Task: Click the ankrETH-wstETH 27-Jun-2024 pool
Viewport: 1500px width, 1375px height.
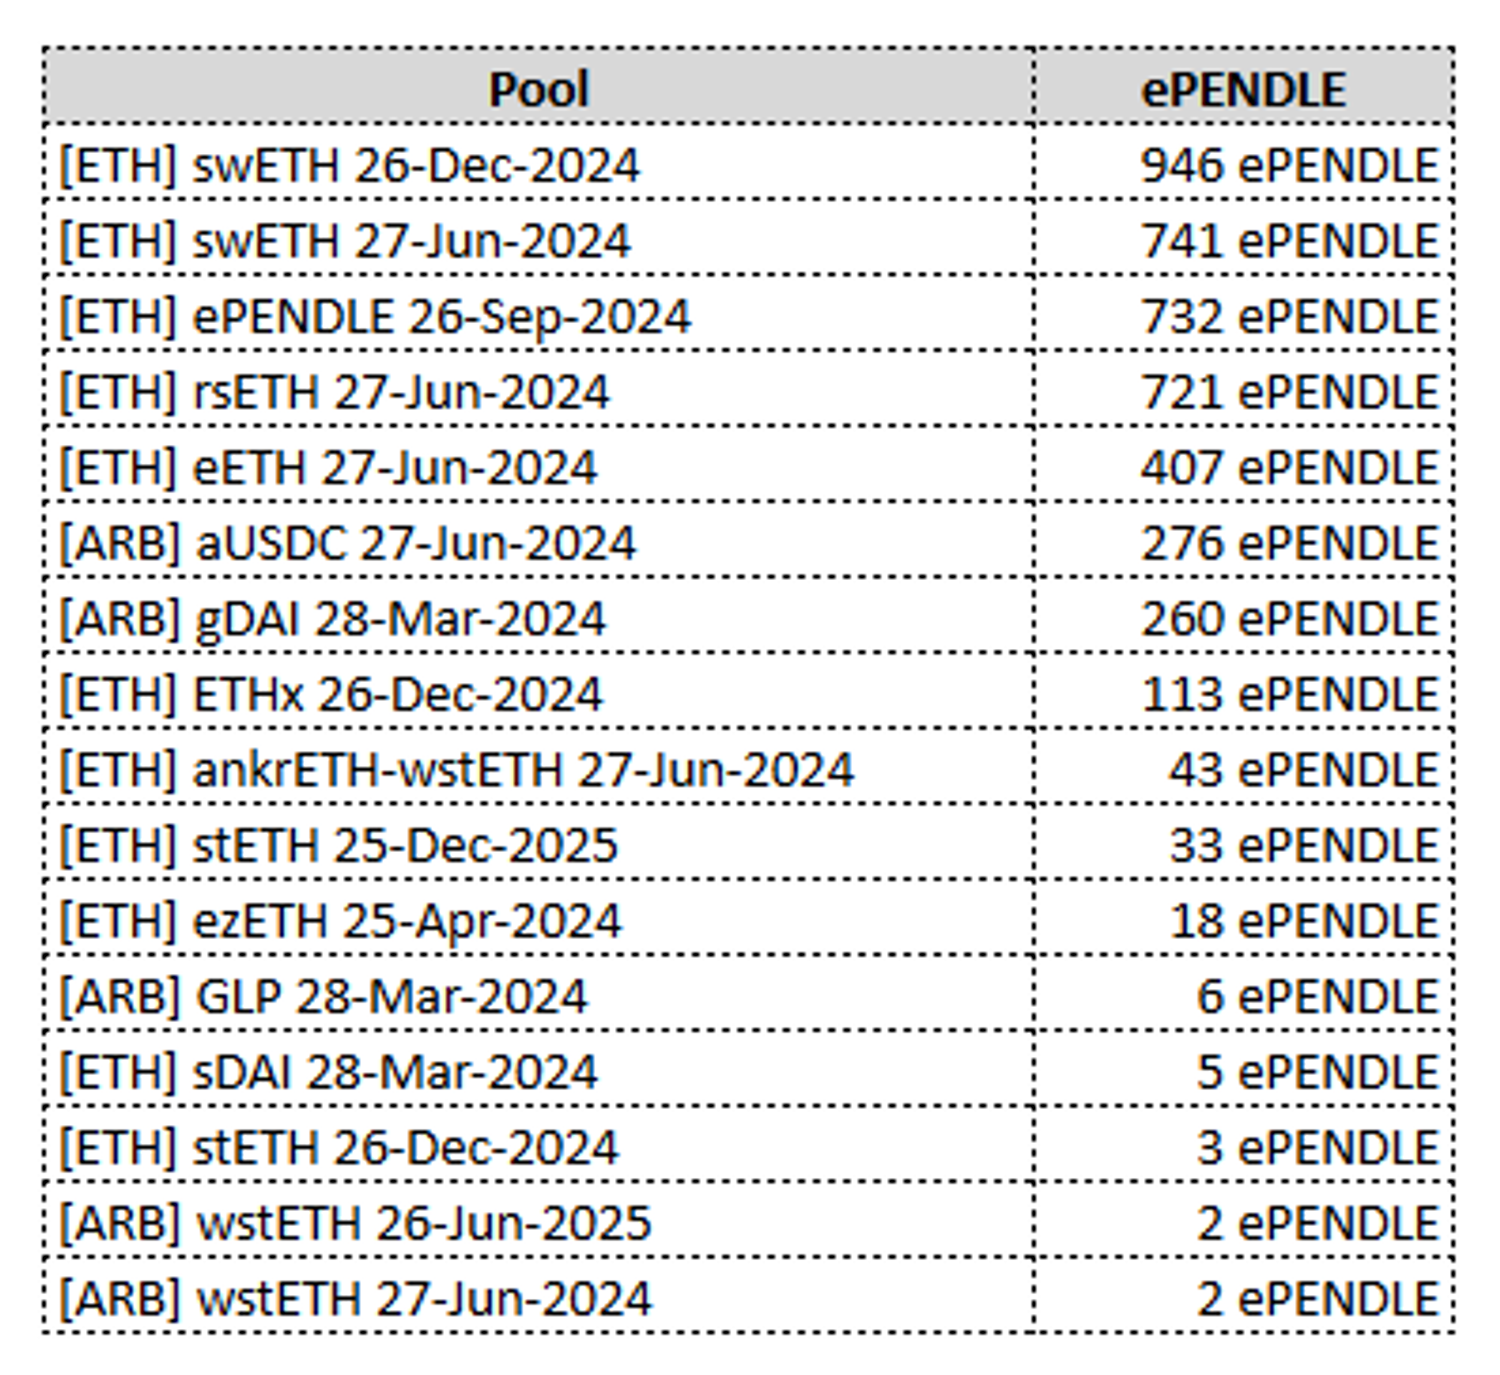Action: click(x=456, y=770)
